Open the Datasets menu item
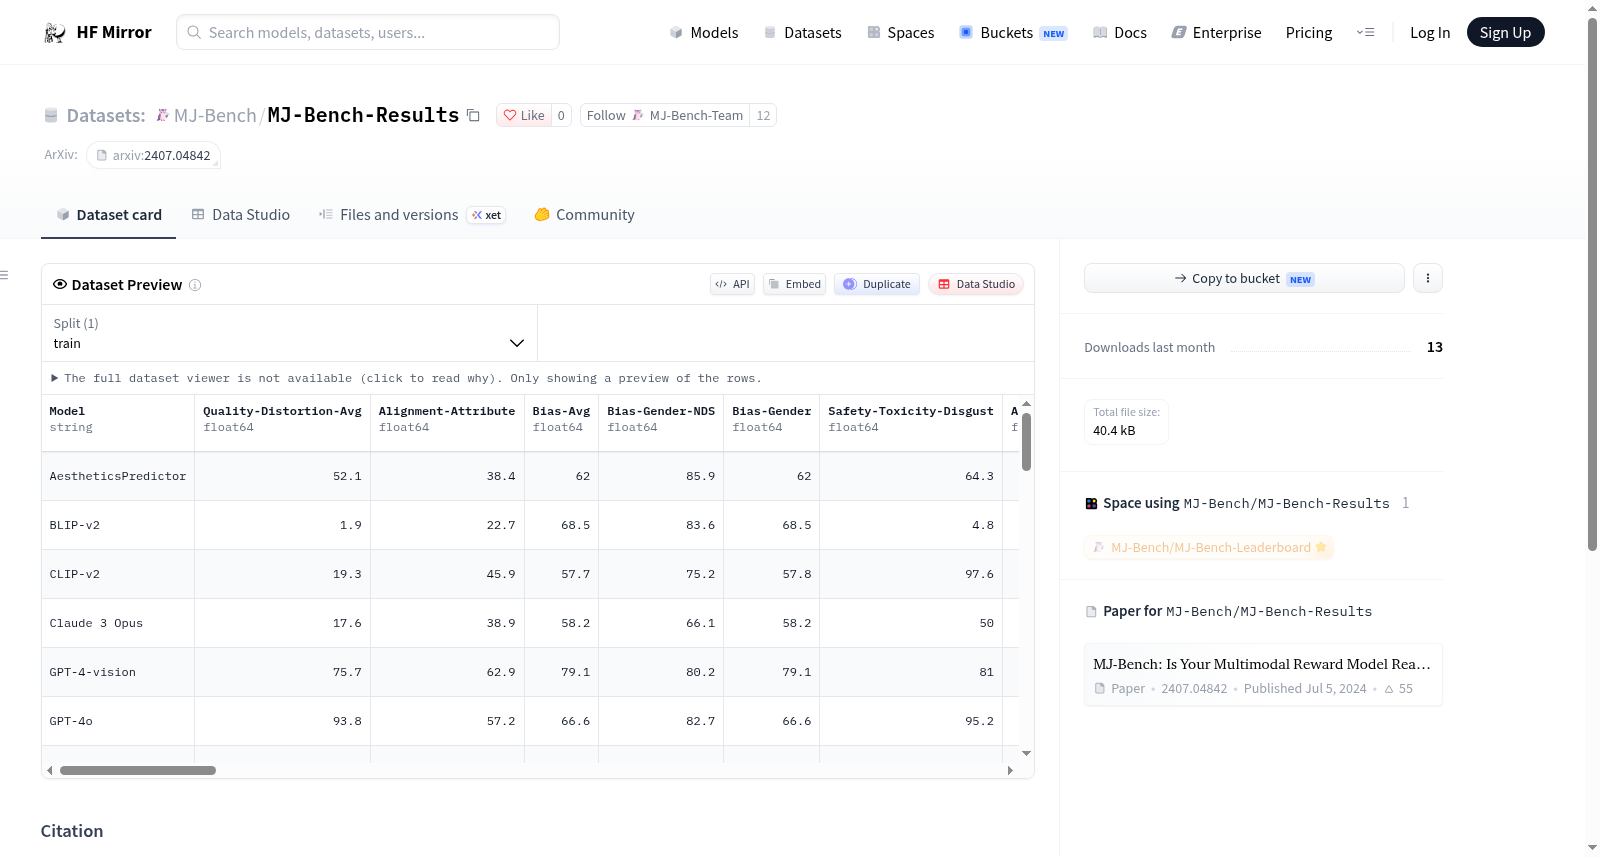The image size is (1600, 857). [x=803, y=33]
